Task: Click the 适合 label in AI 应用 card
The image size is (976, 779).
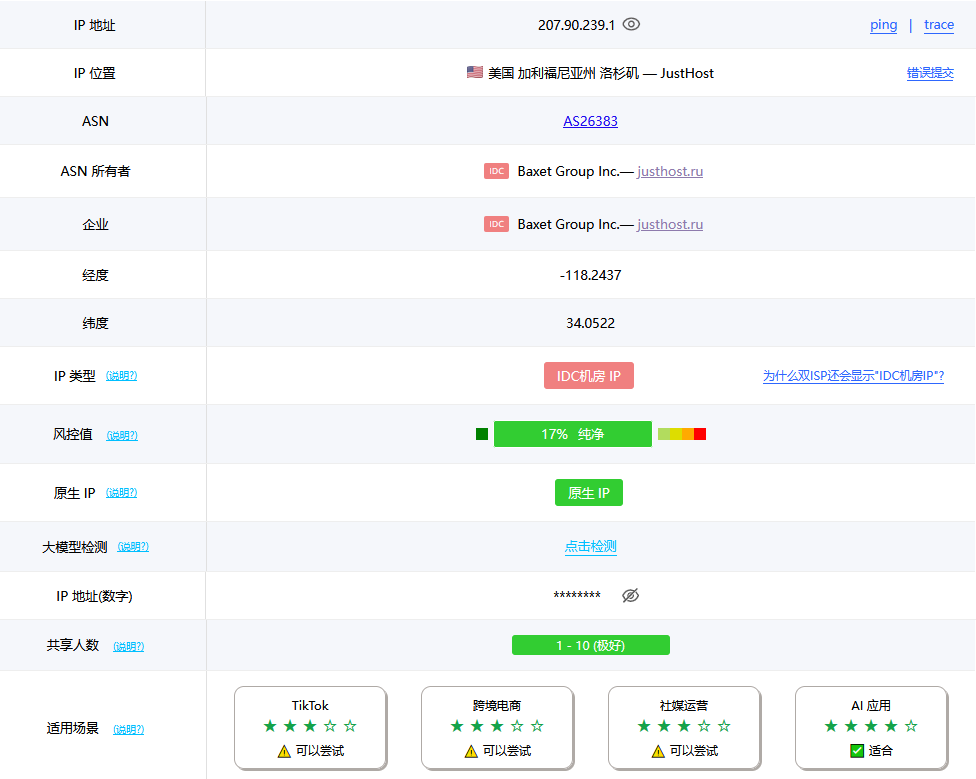Action: point(880,751)
